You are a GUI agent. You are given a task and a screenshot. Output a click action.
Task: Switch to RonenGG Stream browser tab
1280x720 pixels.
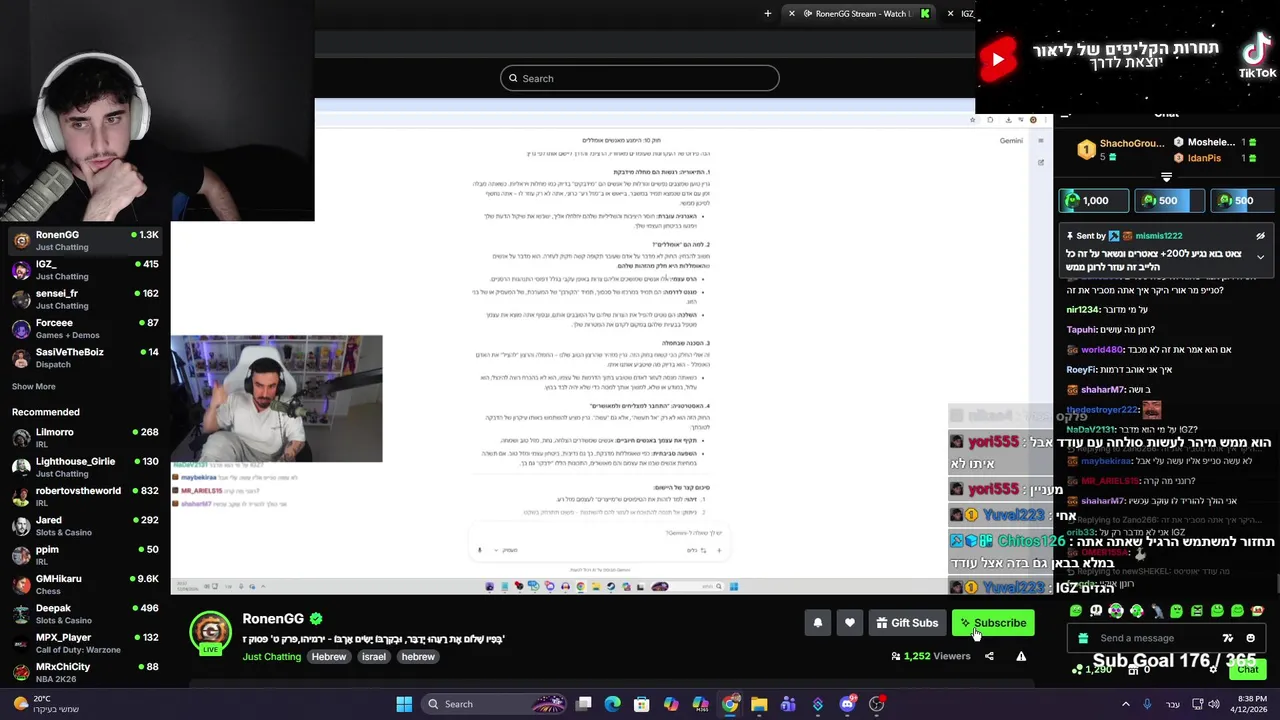[857, 14]
